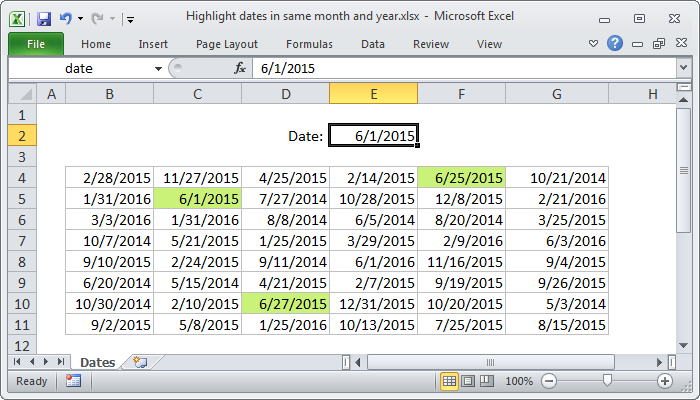Open the Name Box dropdown arrow

coord(158,68)
